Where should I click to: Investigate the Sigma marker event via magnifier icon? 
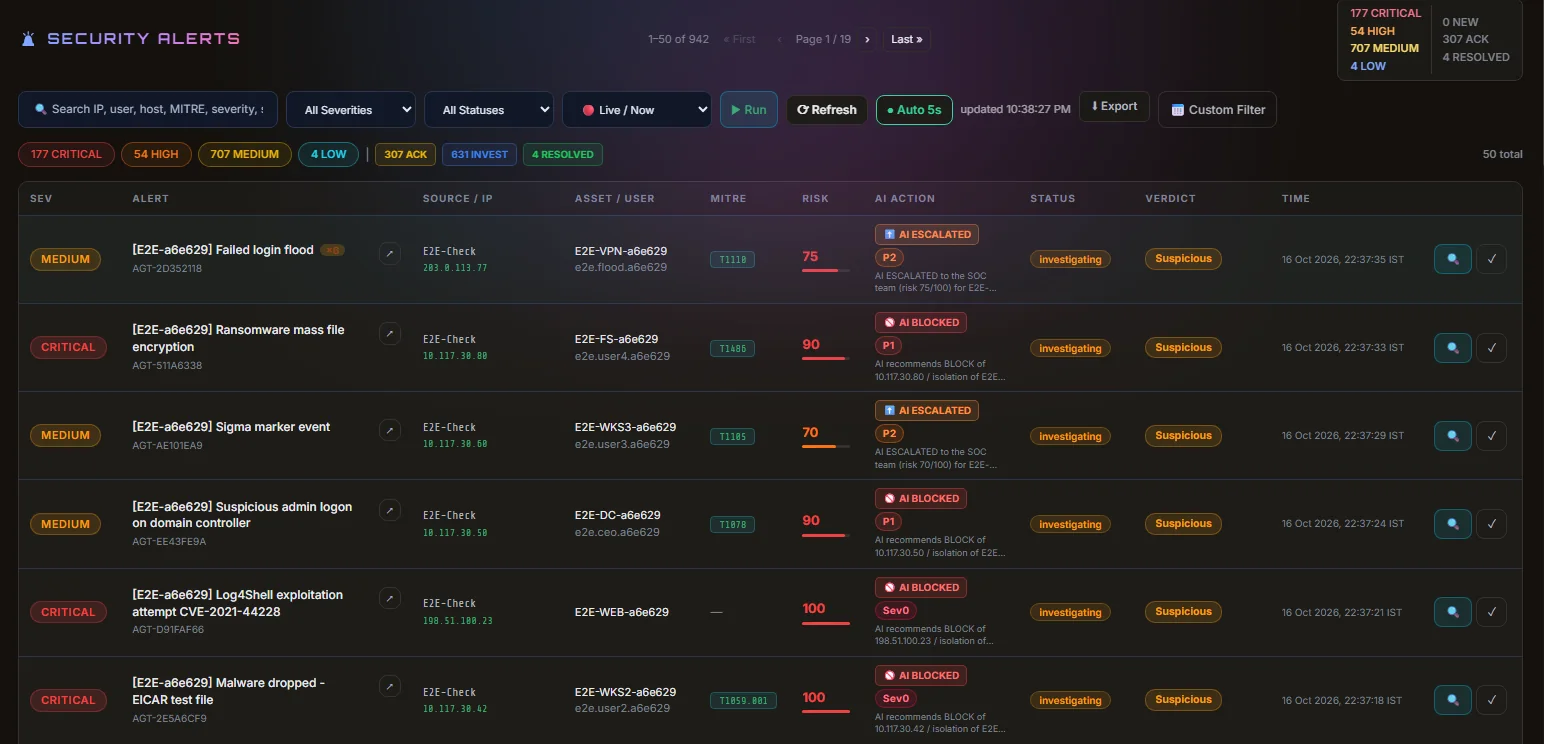tap(1452, 435)
